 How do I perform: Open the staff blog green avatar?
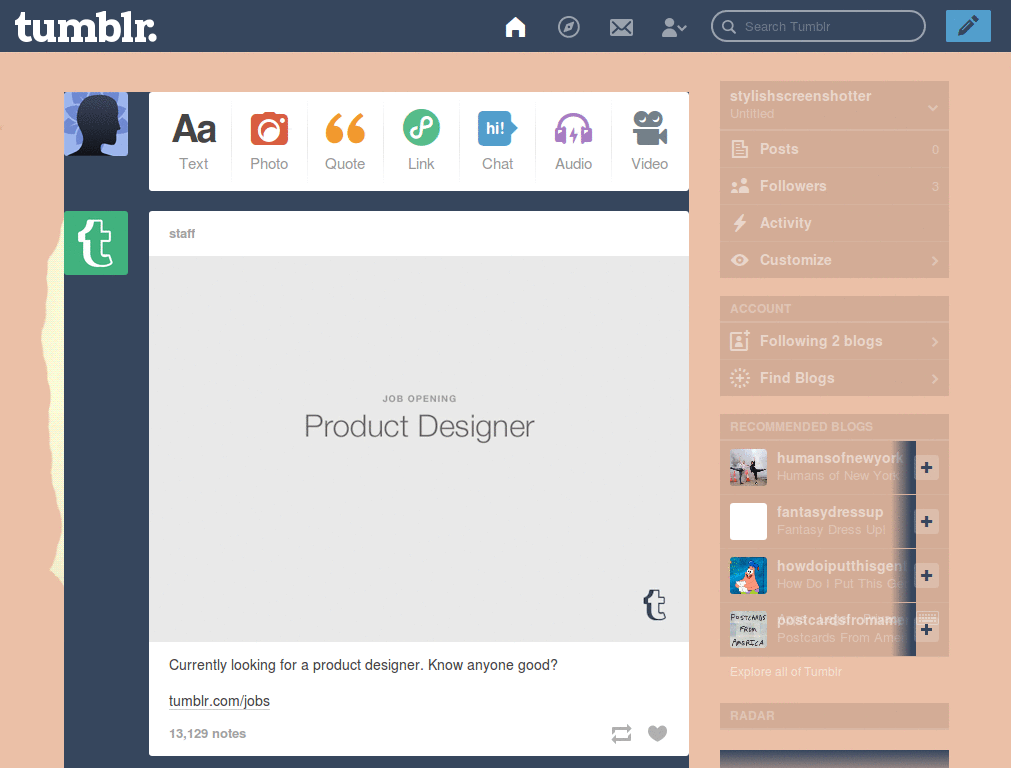pos(96,243)
